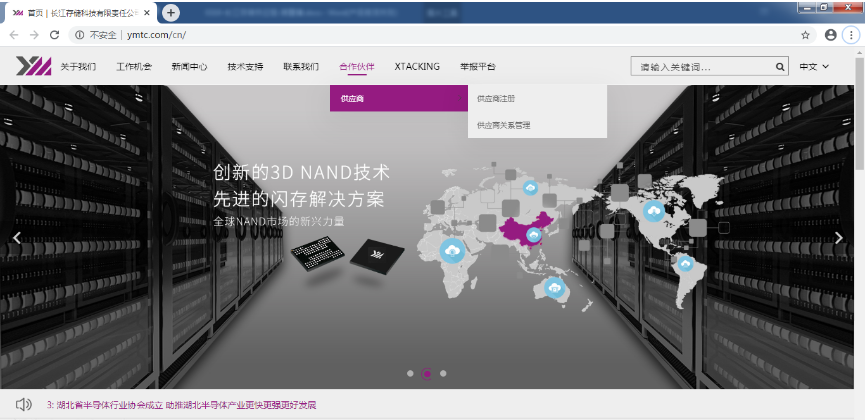Bookmark this page with the star icon

coord(805,35)
